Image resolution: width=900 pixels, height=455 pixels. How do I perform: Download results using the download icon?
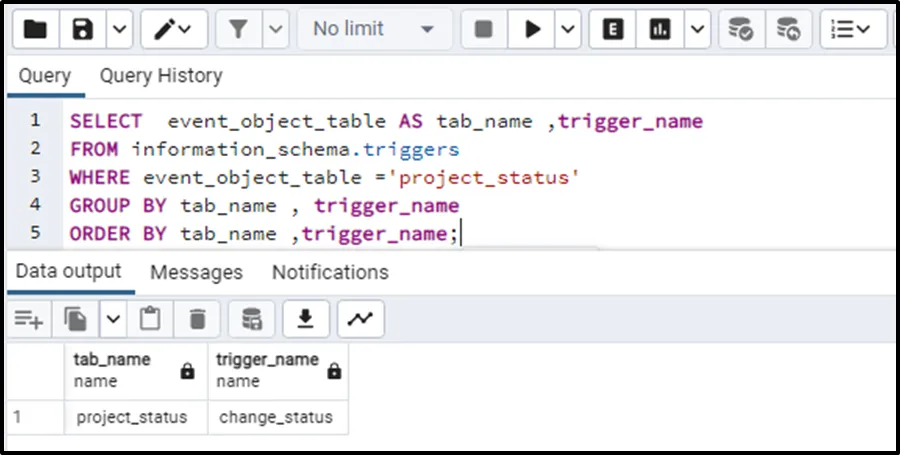(x=306, y=319)
